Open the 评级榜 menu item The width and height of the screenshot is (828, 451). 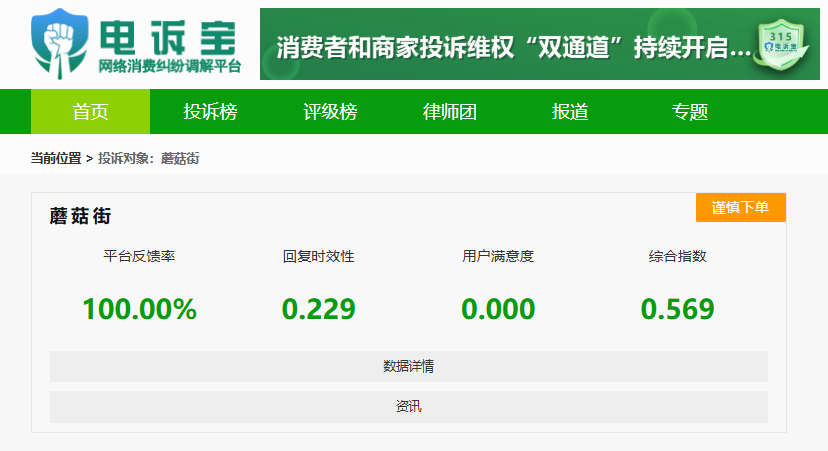pyautogui.click(x=330, y=111)
